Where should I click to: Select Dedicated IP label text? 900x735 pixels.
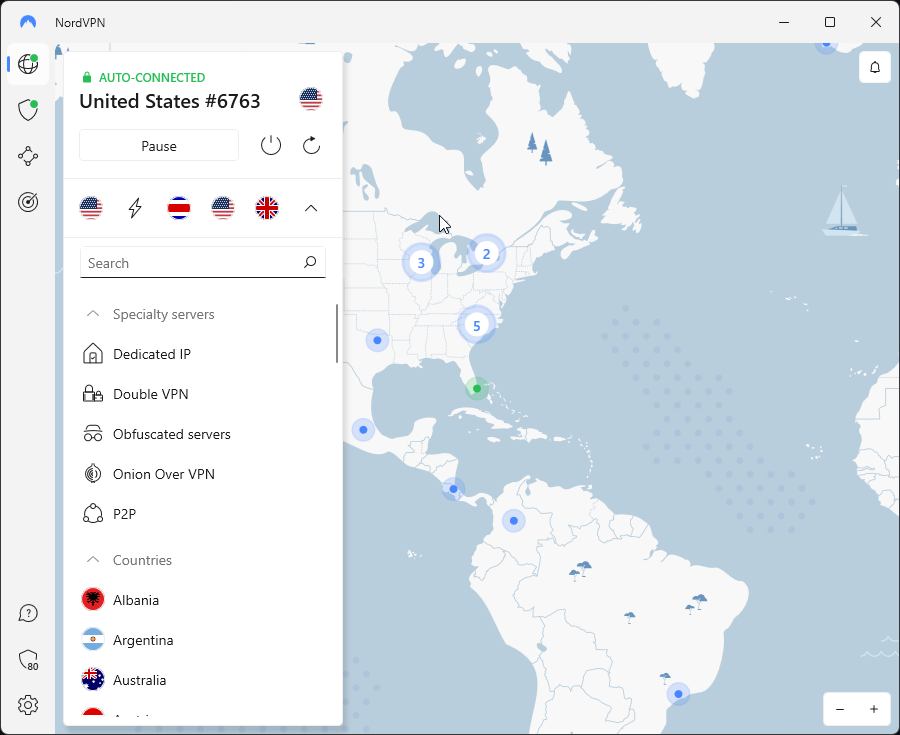click(152, 354)
